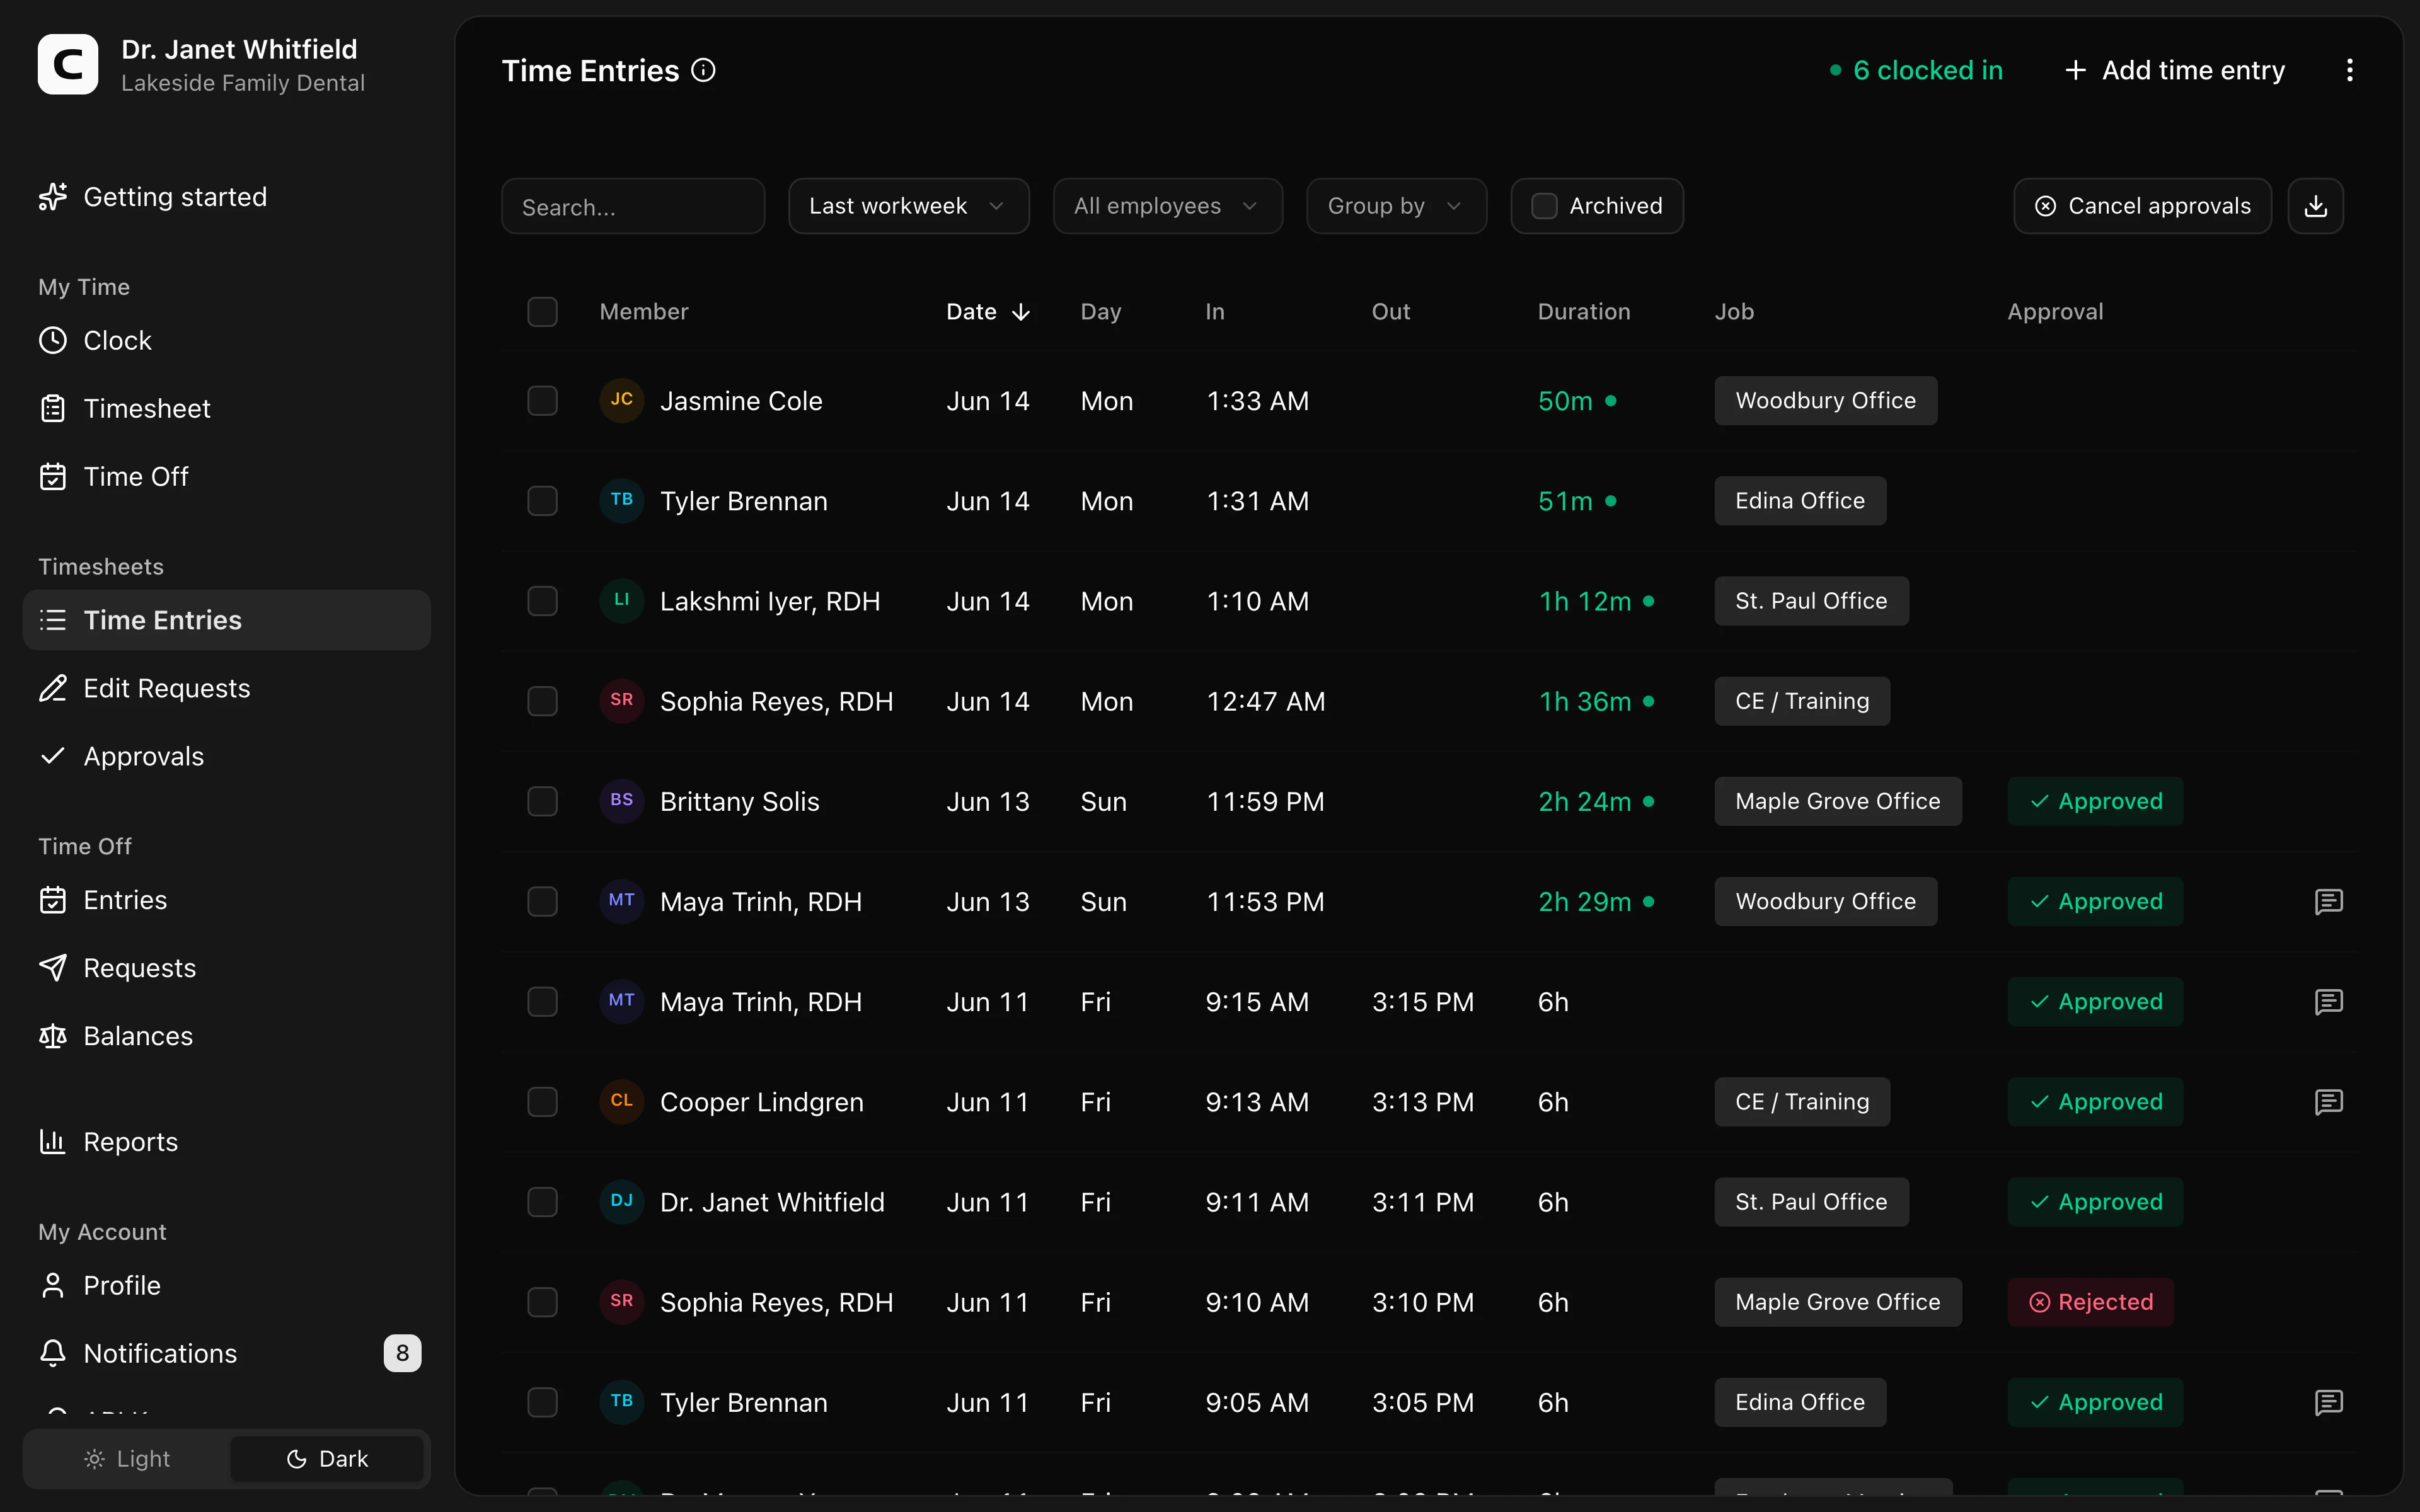The image size is (2420, 1512).
Task: Select Sophia Reyes Jun 14 row checkbox
Action: (543, 701)
